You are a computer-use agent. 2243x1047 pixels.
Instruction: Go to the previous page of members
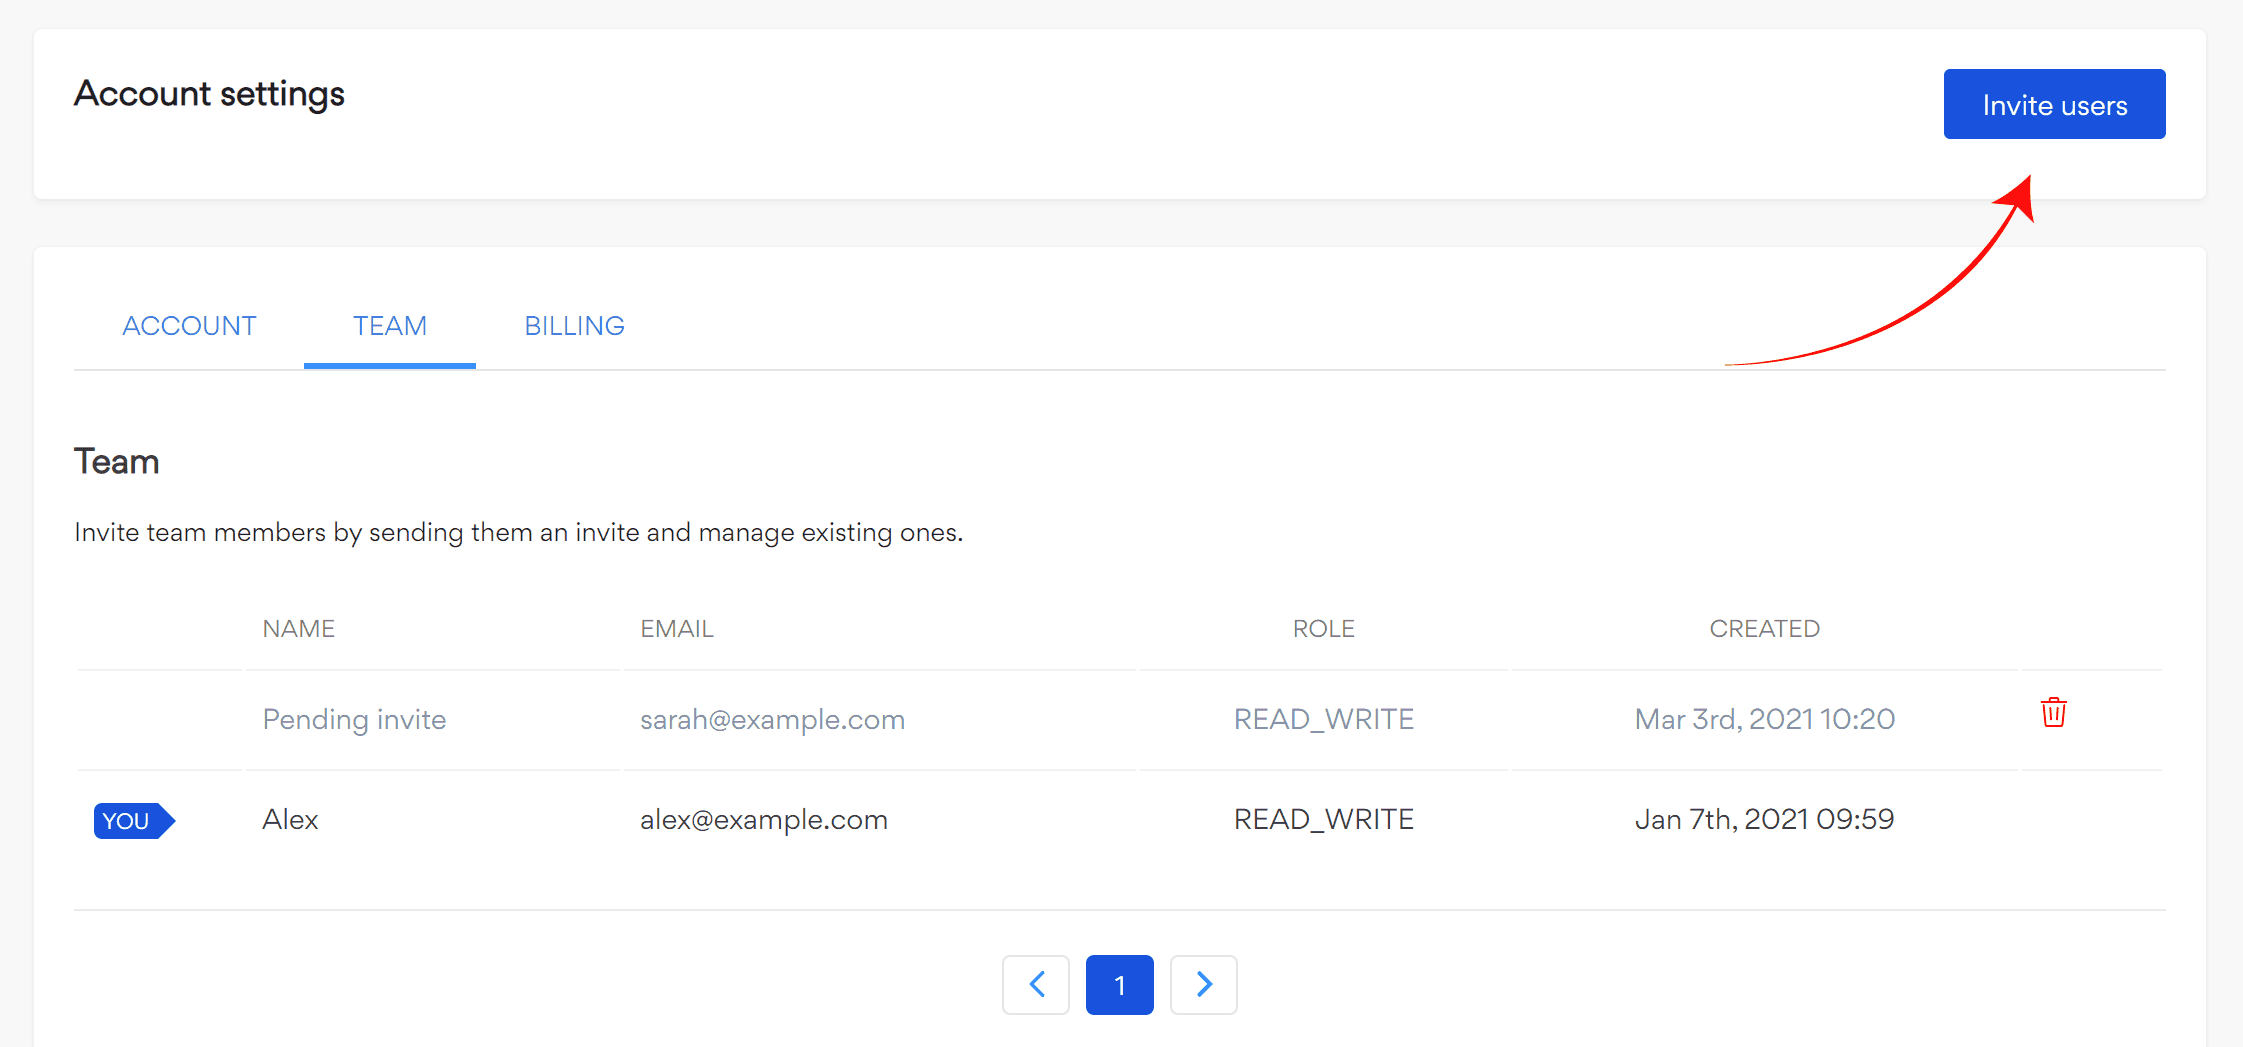click(x=1036, y=985)
